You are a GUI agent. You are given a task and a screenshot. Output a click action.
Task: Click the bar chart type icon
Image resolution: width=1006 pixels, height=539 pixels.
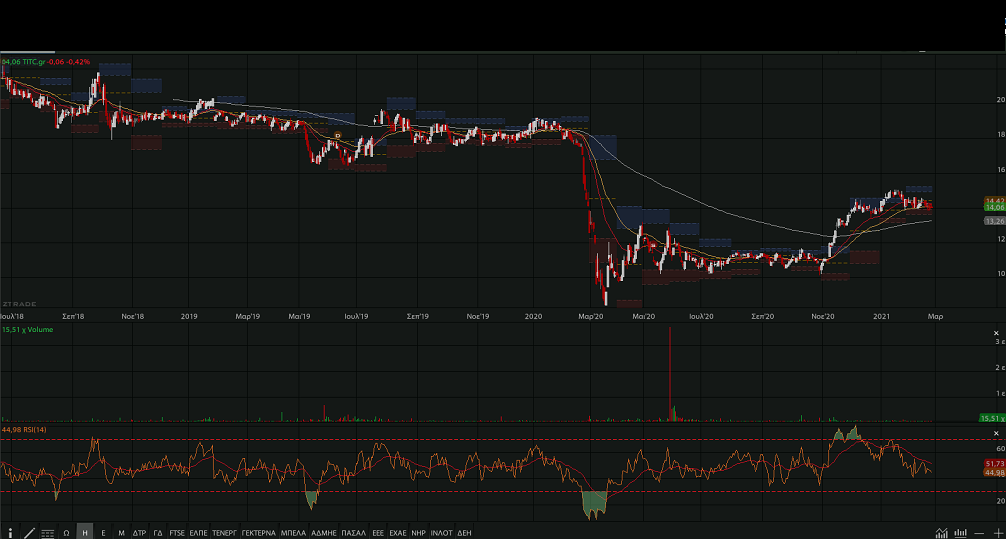pos(961,532)
